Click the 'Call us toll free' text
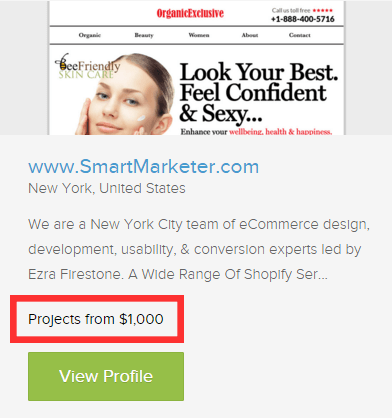The height and width of the screenshot is (418, 392). tap(291, 10)
